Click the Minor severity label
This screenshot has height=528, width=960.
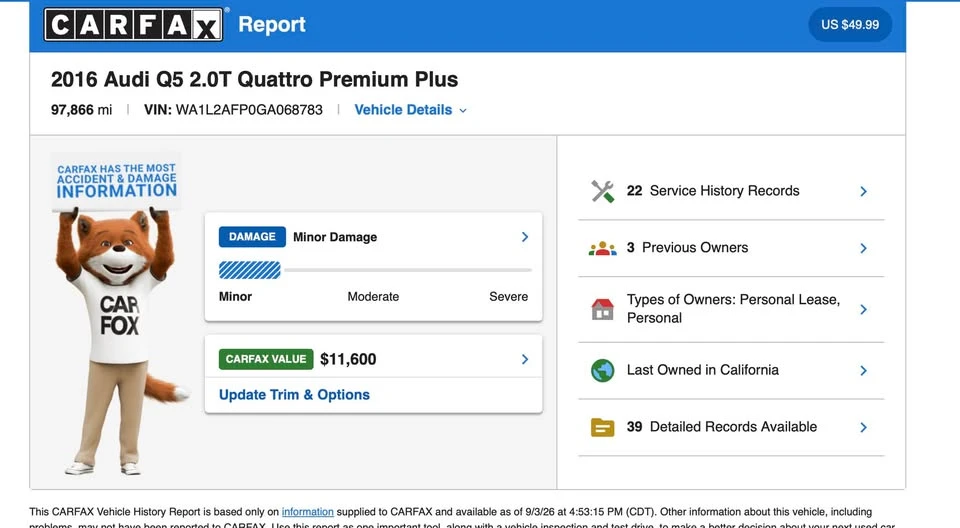point(235,296)
